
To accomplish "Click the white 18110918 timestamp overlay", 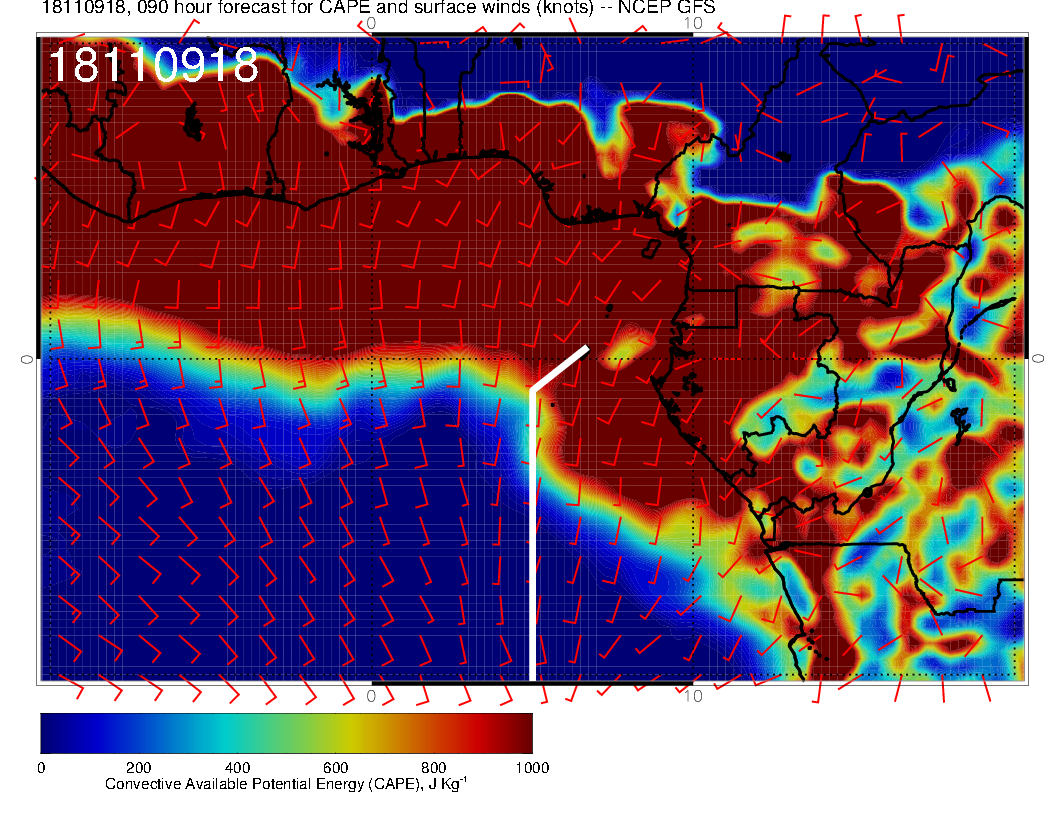I will click(153, 66).
